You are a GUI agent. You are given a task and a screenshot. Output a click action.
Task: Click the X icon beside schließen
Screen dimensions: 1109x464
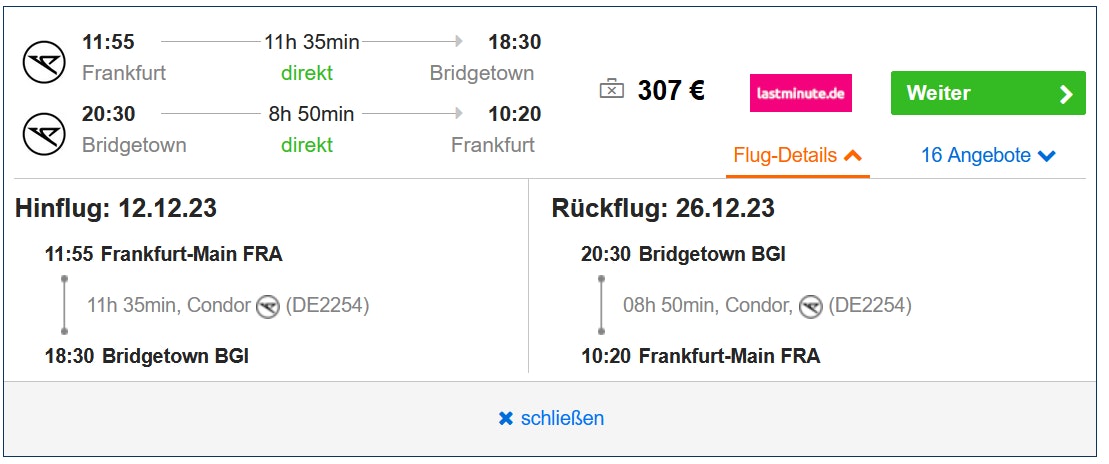pos(506,418)
